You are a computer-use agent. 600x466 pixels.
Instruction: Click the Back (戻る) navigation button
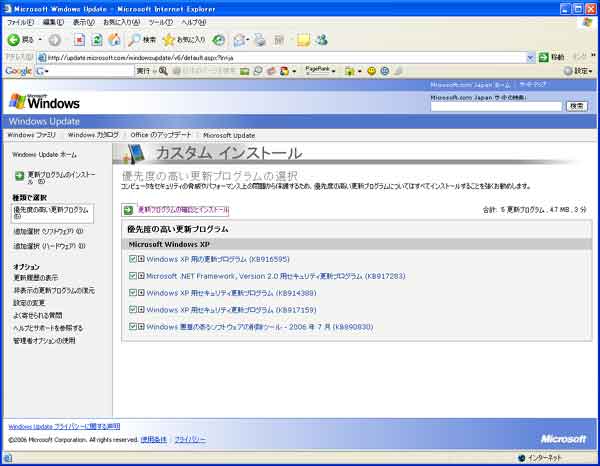point(21,40)
